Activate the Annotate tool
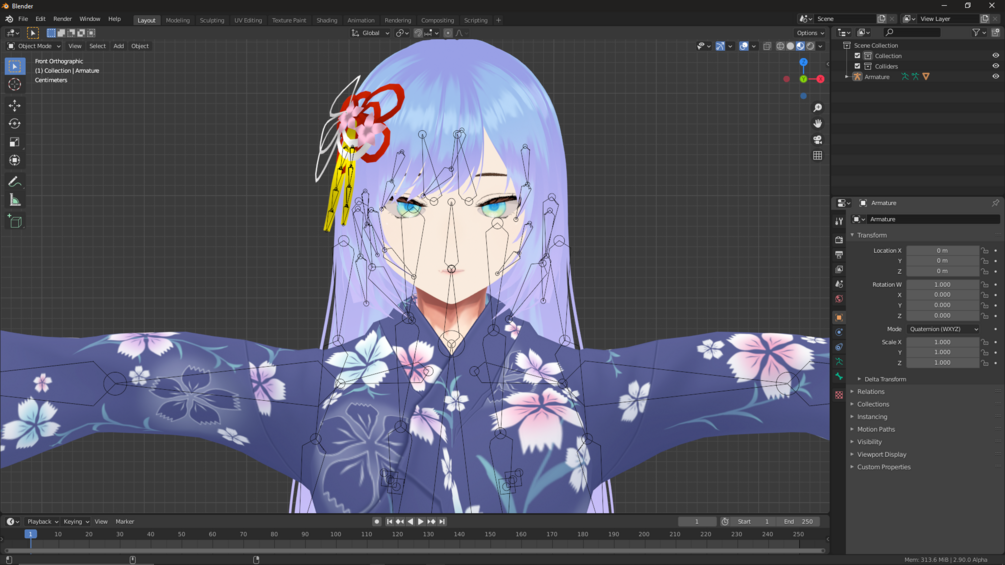Image resolution: width=1005 pixels, height=565 pixels. [15, 182]
